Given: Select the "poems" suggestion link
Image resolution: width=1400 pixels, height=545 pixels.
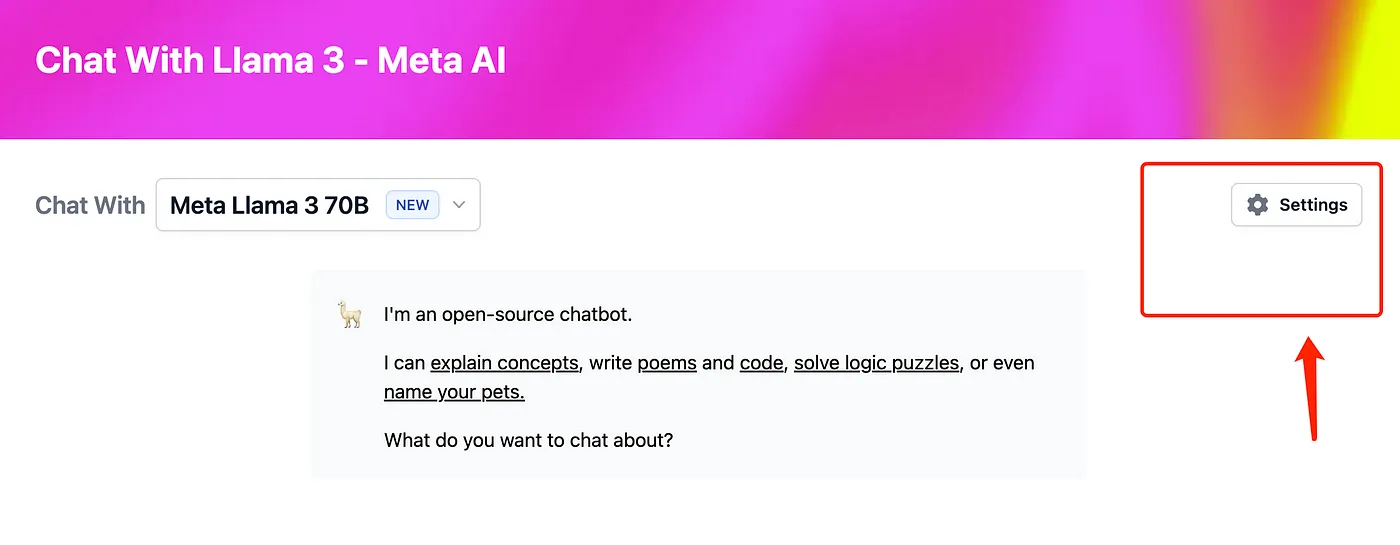Looking at the screenshot, I should [667, 363].
